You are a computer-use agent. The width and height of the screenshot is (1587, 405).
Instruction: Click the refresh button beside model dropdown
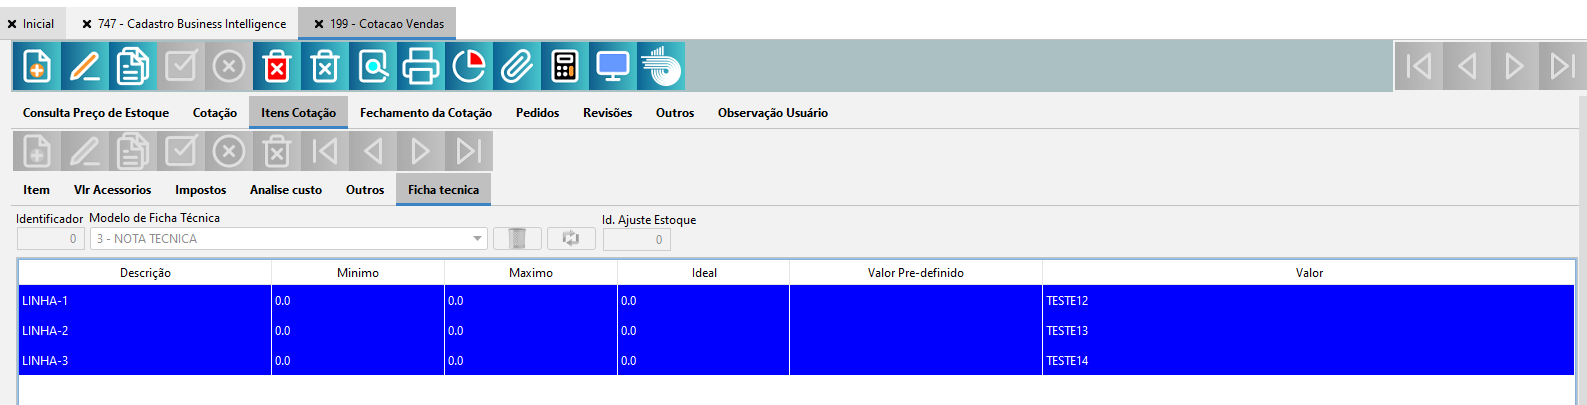click(x=571, y=239)
